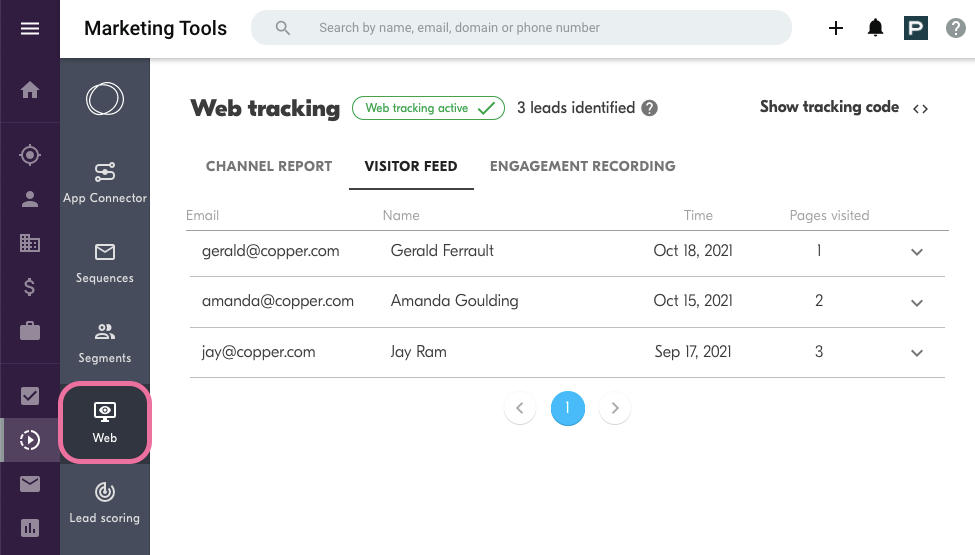Click the circular logo in marketing panel
The height and width of the screenshot is (555, 975).
(105, 99)
